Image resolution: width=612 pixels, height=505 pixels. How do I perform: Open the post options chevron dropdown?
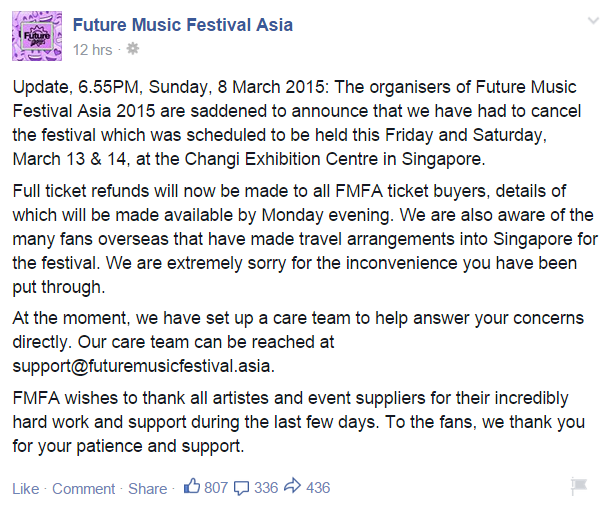593,21
